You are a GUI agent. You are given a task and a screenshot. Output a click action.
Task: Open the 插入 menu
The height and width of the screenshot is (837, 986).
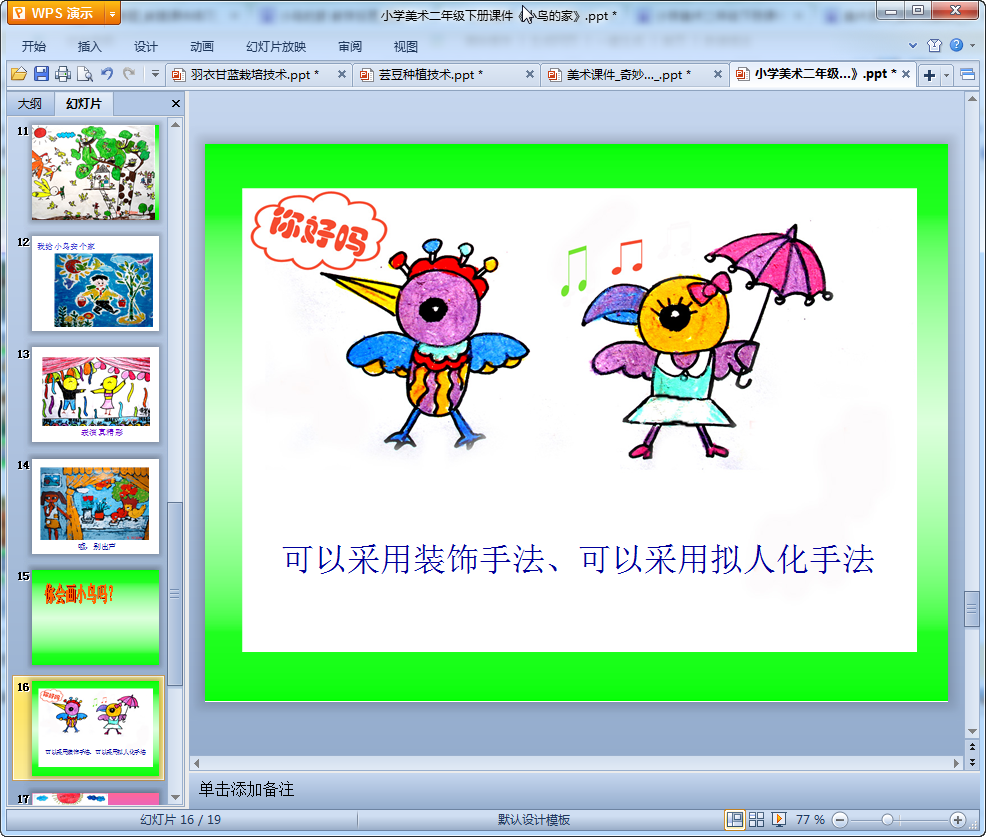89,47
